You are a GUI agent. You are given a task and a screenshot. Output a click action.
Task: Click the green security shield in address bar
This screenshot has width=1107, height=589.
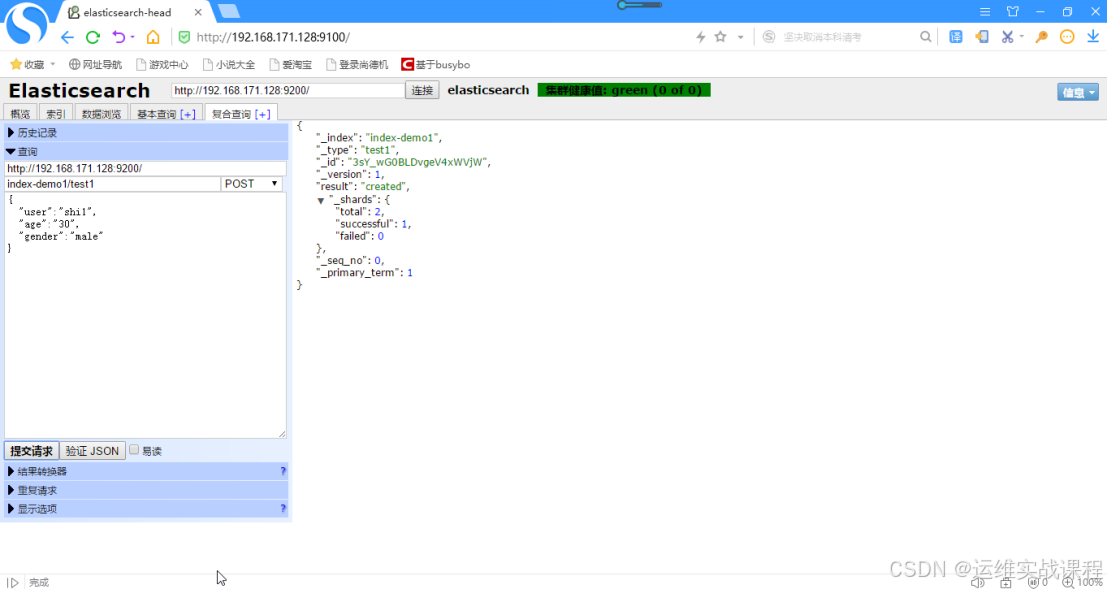184,37
